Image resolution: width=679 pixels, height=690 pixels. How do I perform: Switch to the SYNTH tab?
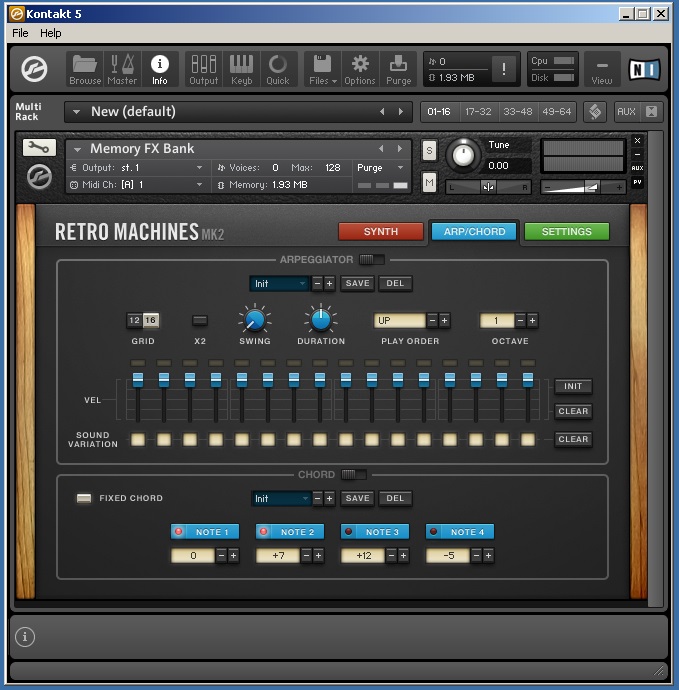click(x=380, y=232)
